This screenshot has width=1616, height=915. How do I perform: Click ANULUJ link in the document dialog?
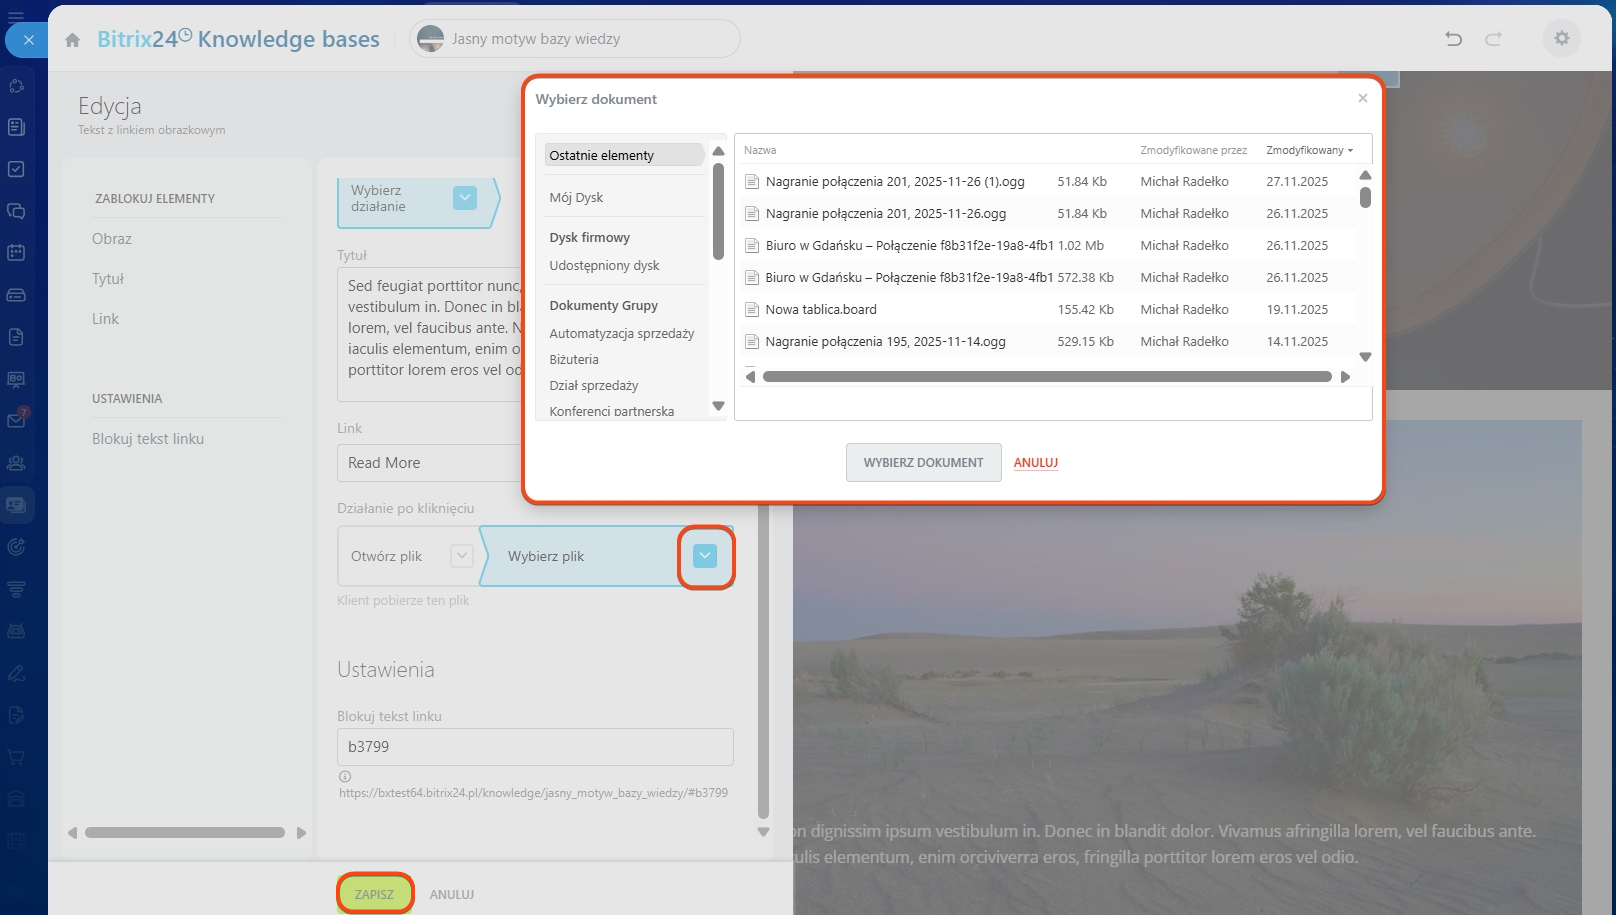1035,463
